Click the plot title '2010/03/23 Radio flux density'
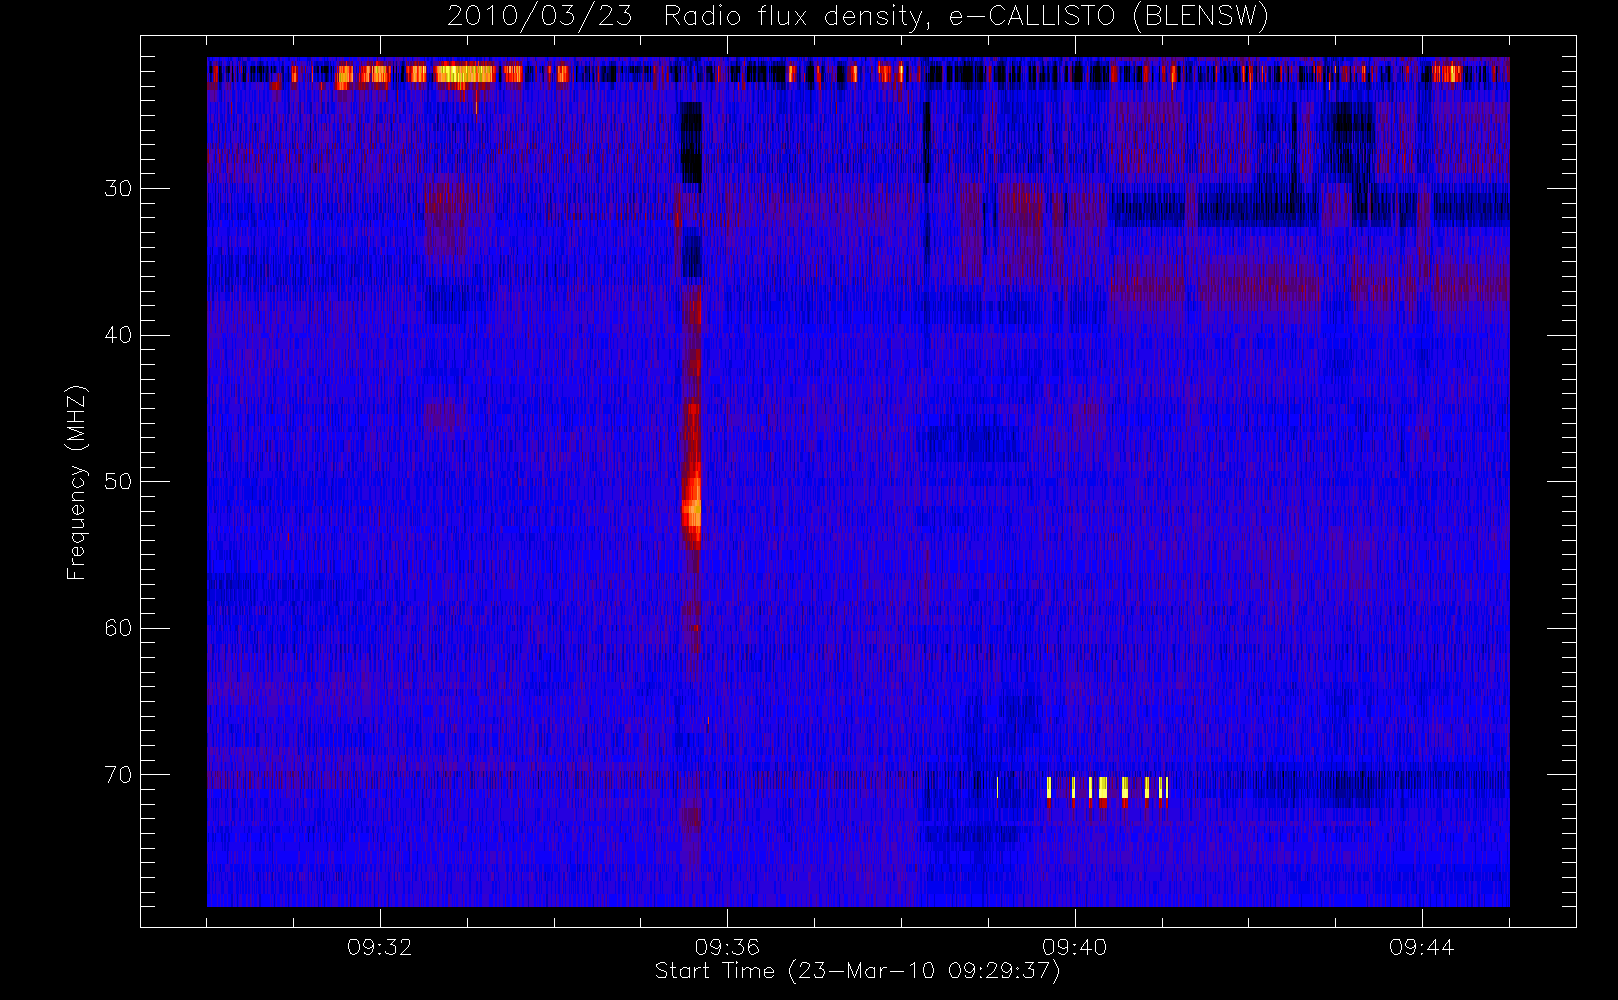 pos(857,17)
